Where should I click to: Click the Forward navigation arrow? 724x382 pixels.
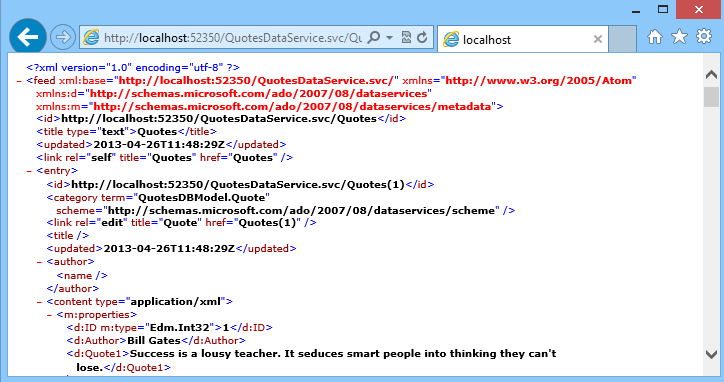click(63, 37)
